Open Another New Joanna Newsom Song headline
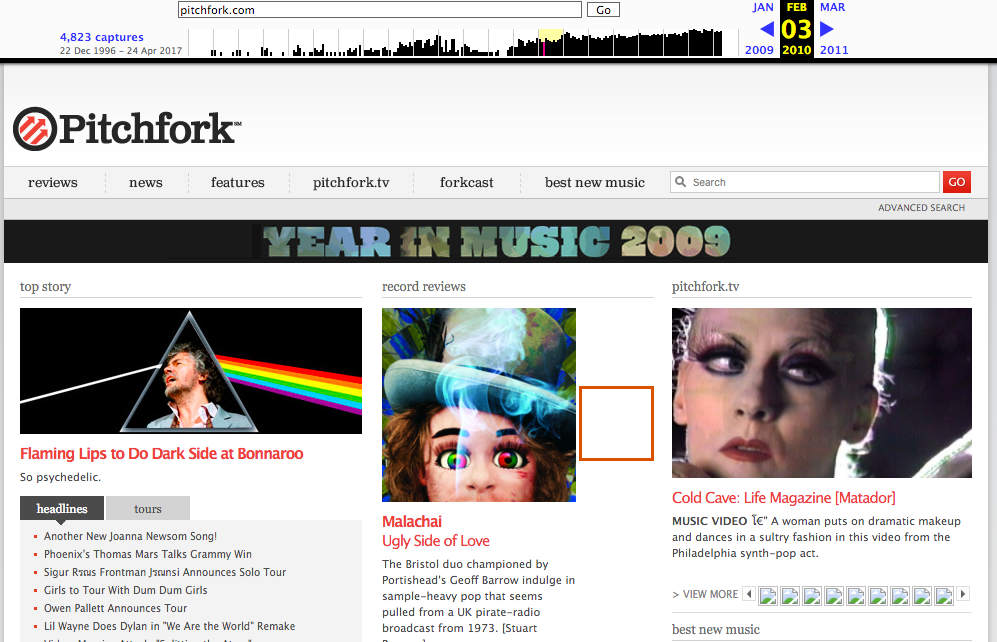The height and width of the screenshot is (642, 997). [x=130, y=536]
